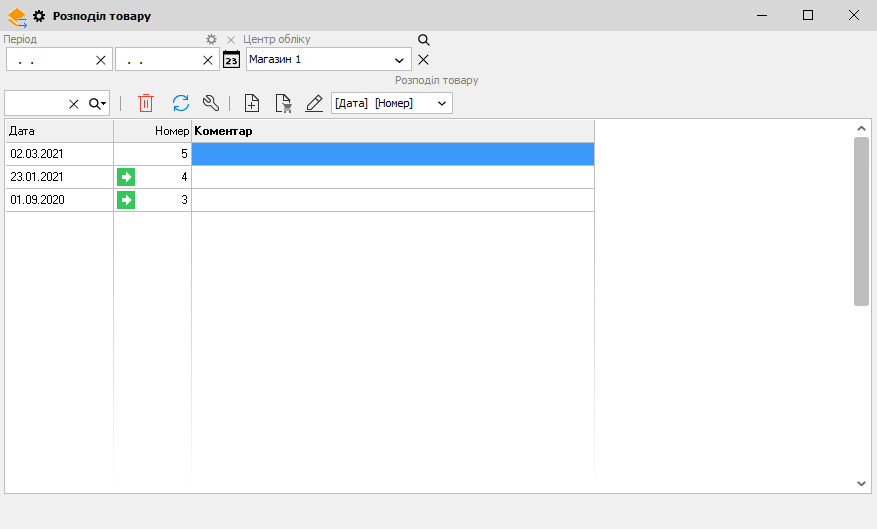
Task: Click into the second period date field
Action: (158, 60)
